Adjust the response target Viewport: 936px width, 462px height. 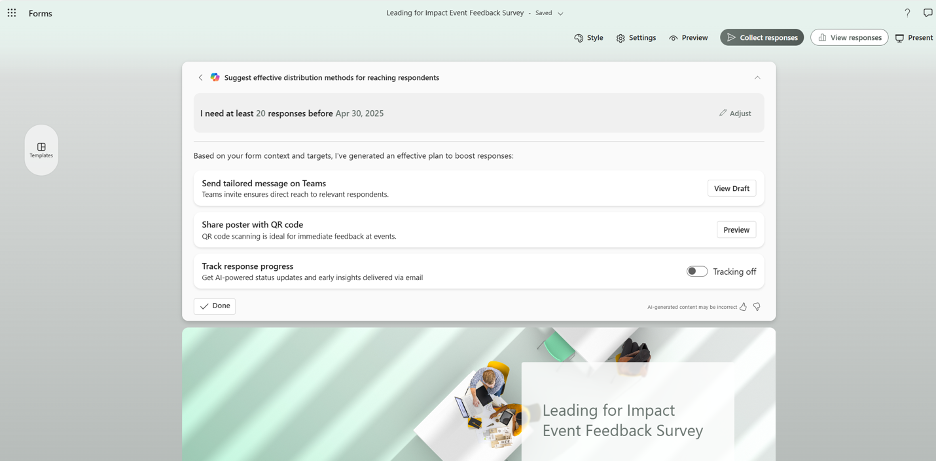click(735, 113)
